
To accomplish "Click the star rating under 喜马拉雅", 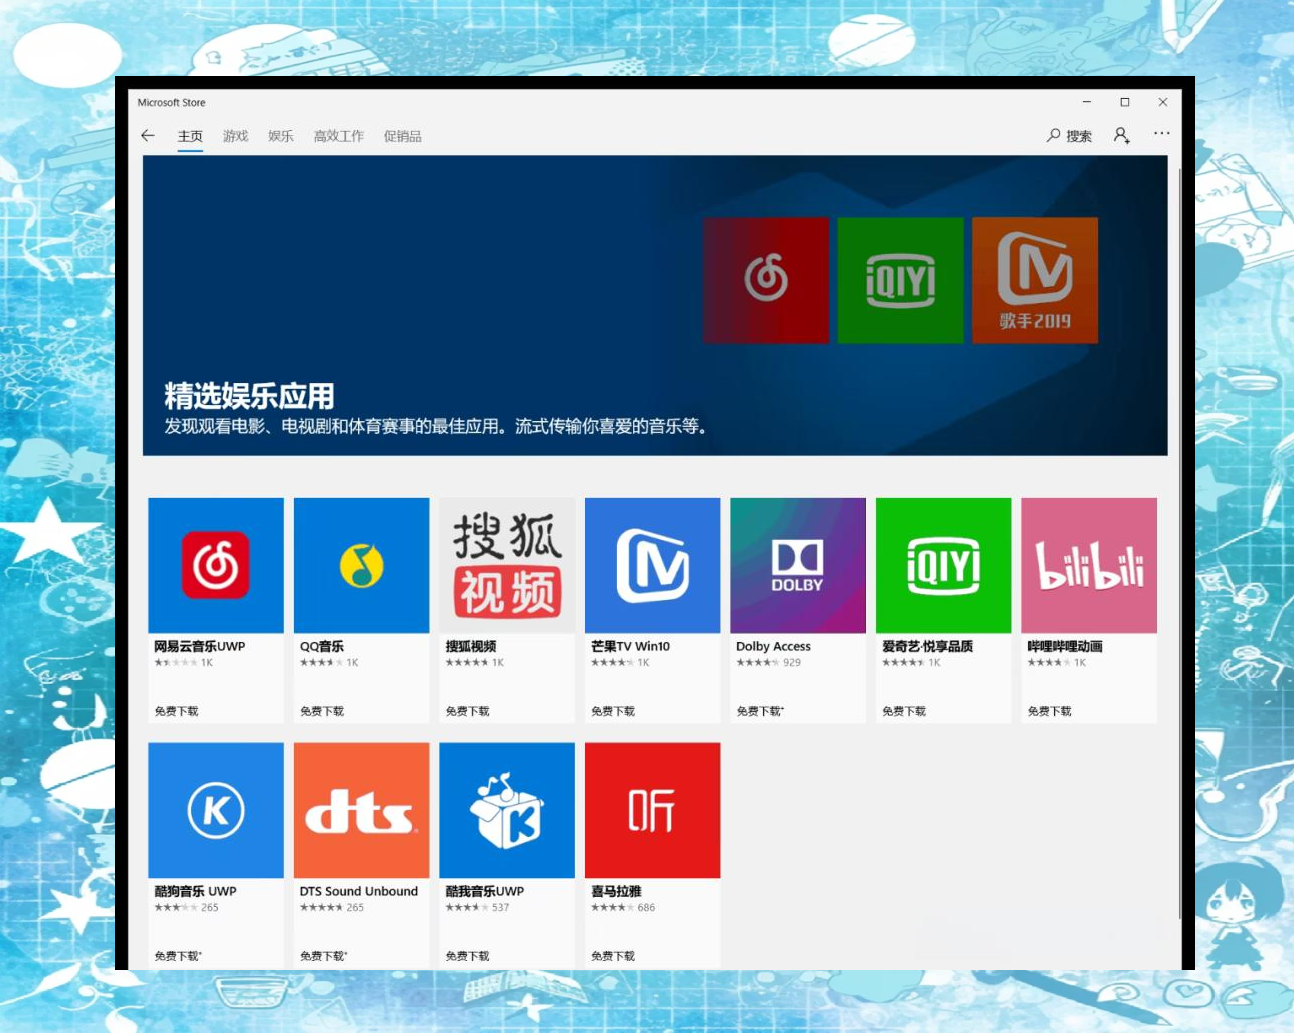I will coord(612,908).
